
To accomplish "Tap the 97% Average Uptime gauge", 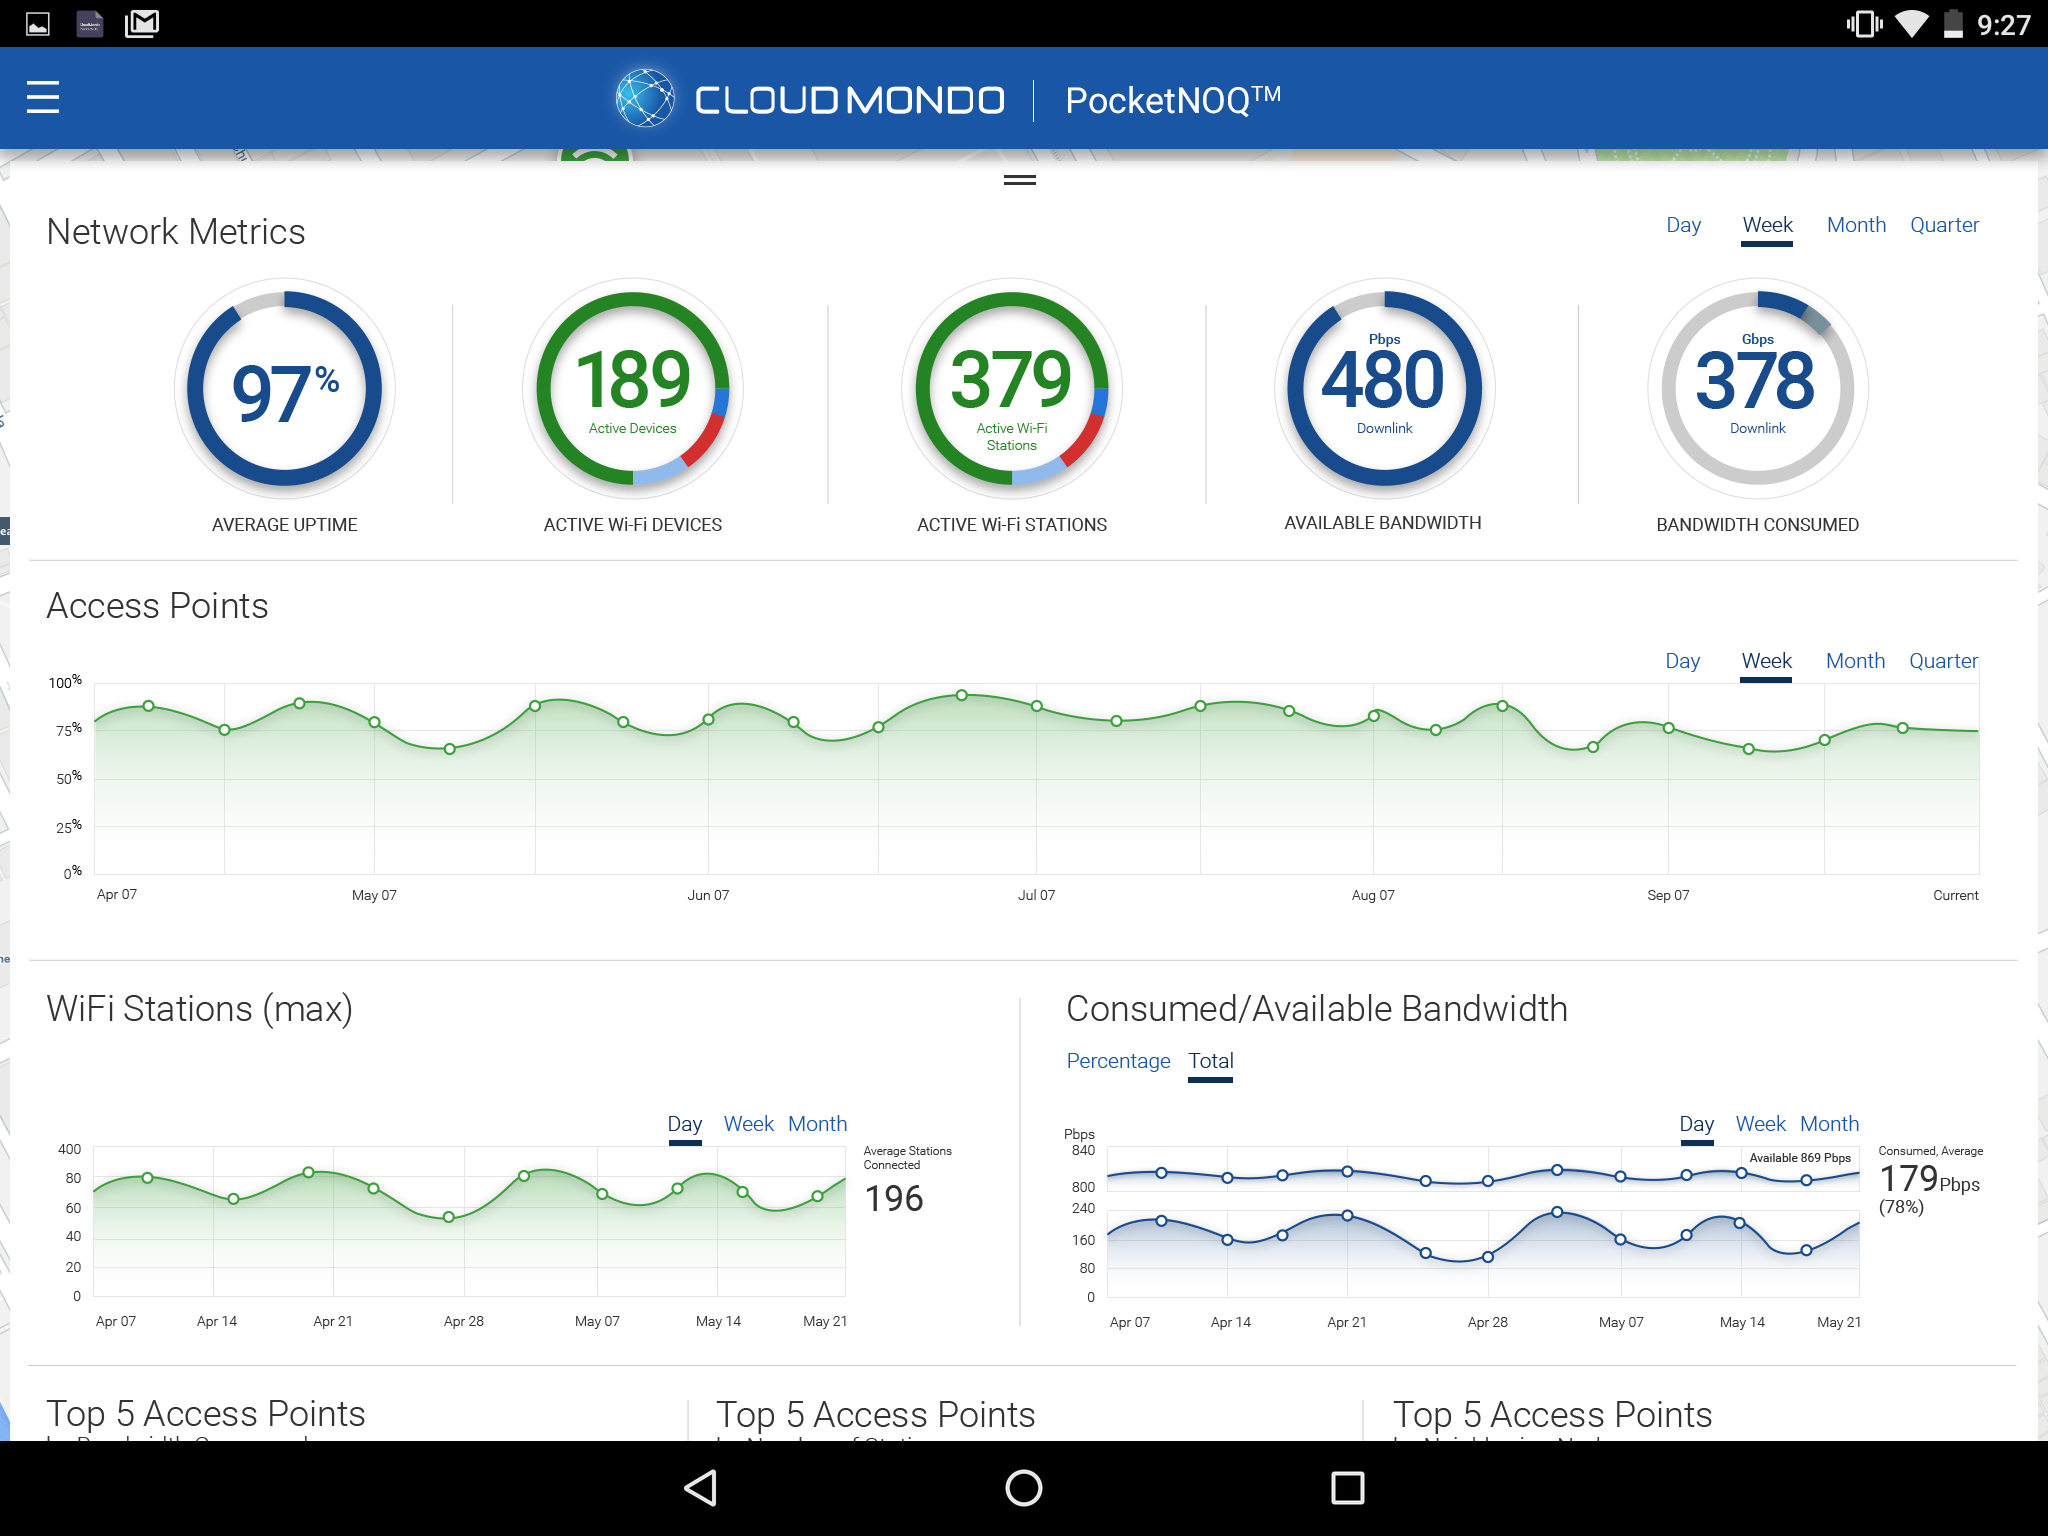I will (x=285, y=389).
